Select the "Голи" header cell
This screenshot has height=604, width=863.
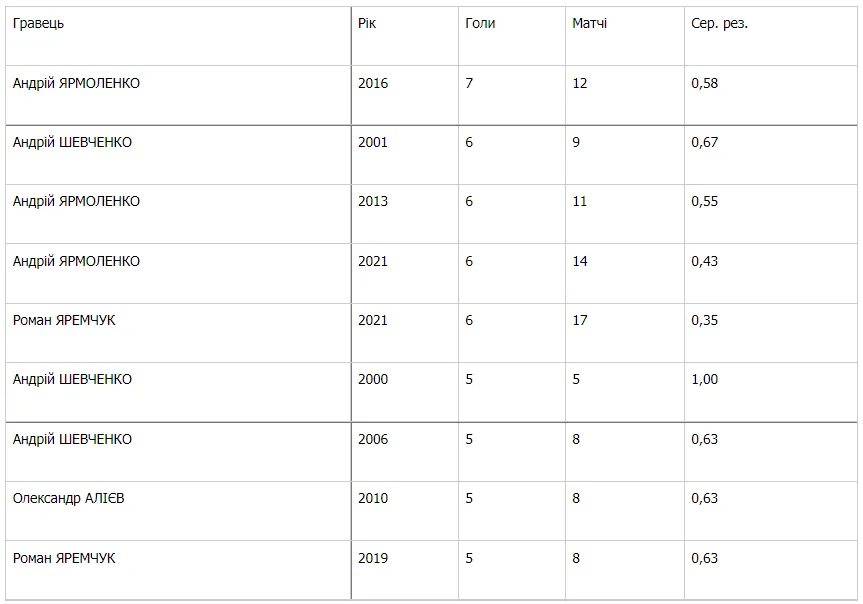(480, 23)
